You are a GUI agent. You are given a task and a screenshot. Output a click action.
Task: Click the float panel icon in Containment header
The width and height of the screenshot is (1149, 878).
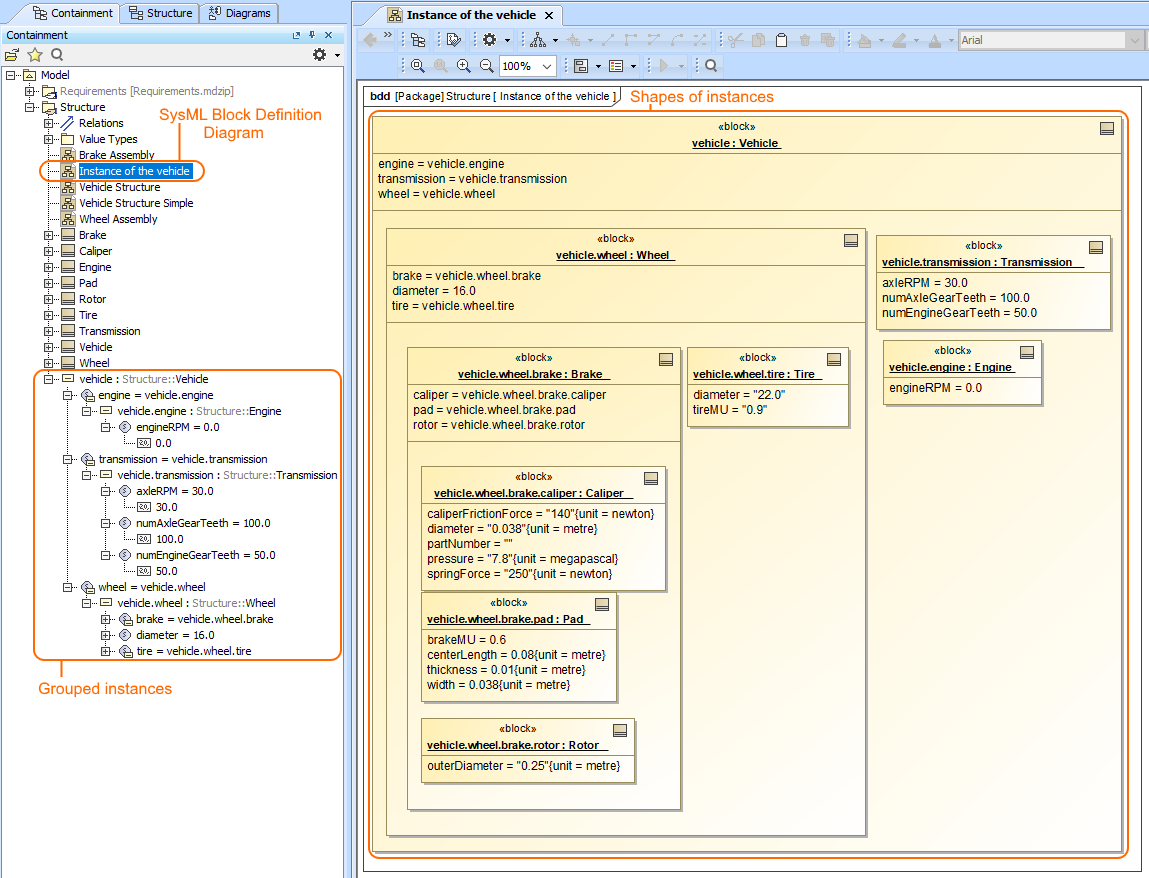click(296, 35)
